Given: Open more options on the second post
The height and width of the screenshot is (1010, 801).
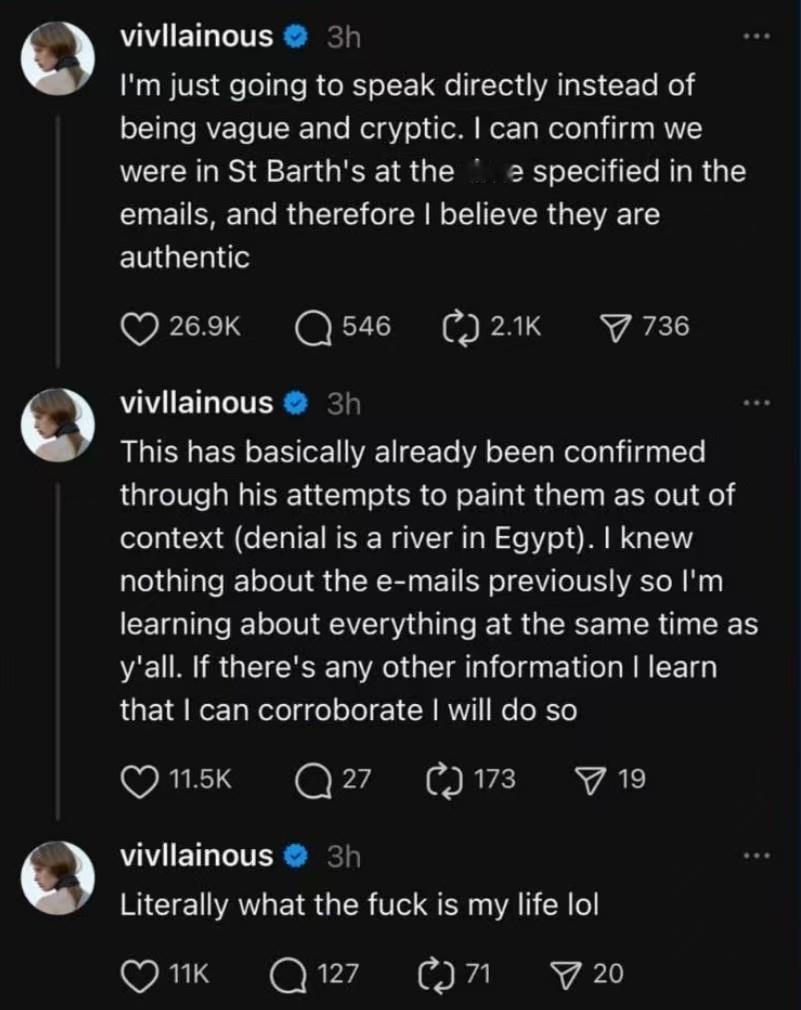Looking at the screenshot, I should (x=757, y=403).
